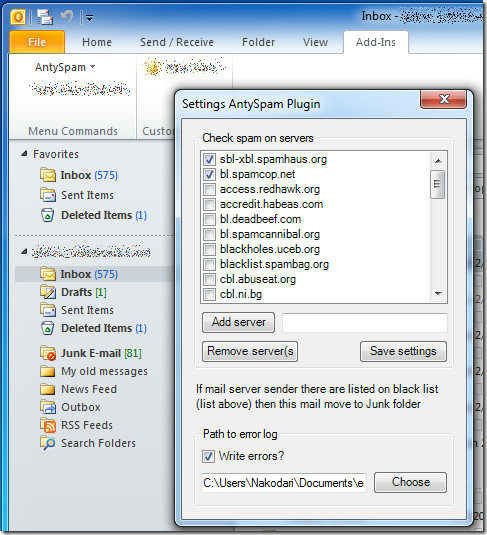Click the RSS Feeds icon

click(x=48, y=425)
